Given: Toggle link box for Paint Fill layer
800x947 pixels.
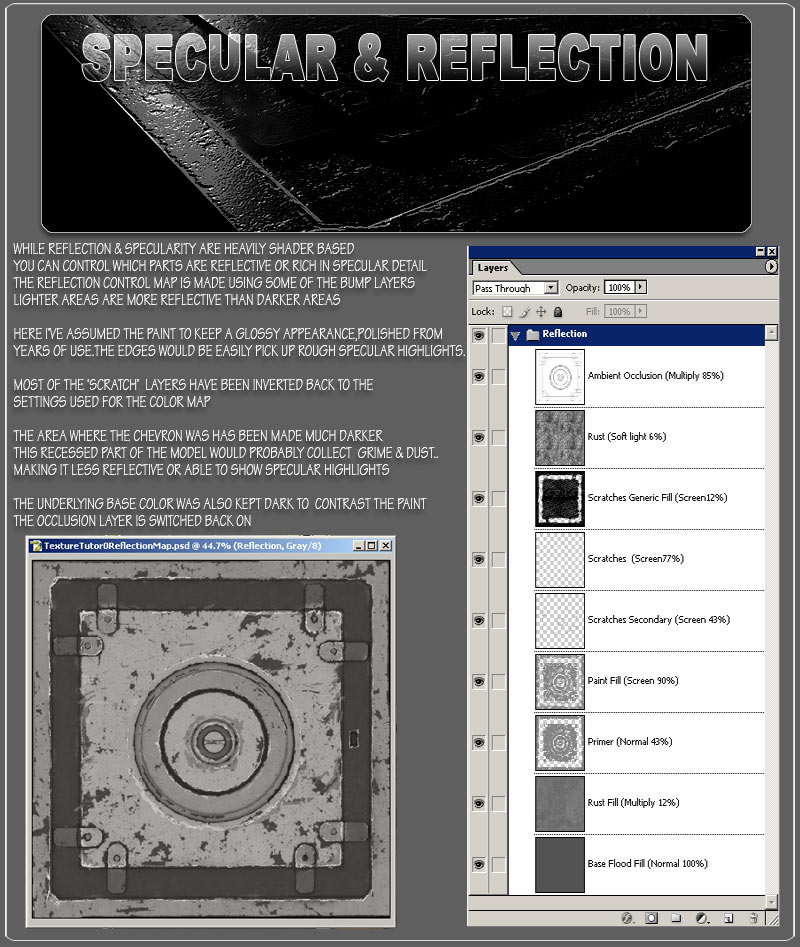Looking at the screenshot, I should (498, 681).
